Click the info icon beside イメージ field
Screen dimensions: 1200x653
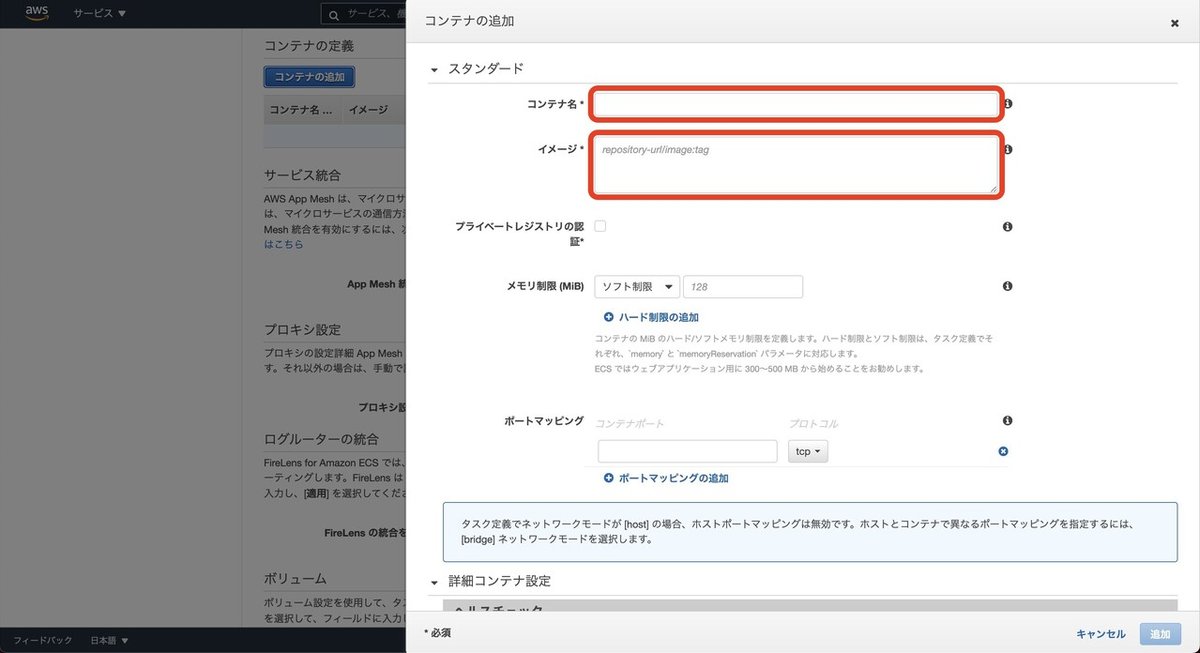tap(1007, 148)
